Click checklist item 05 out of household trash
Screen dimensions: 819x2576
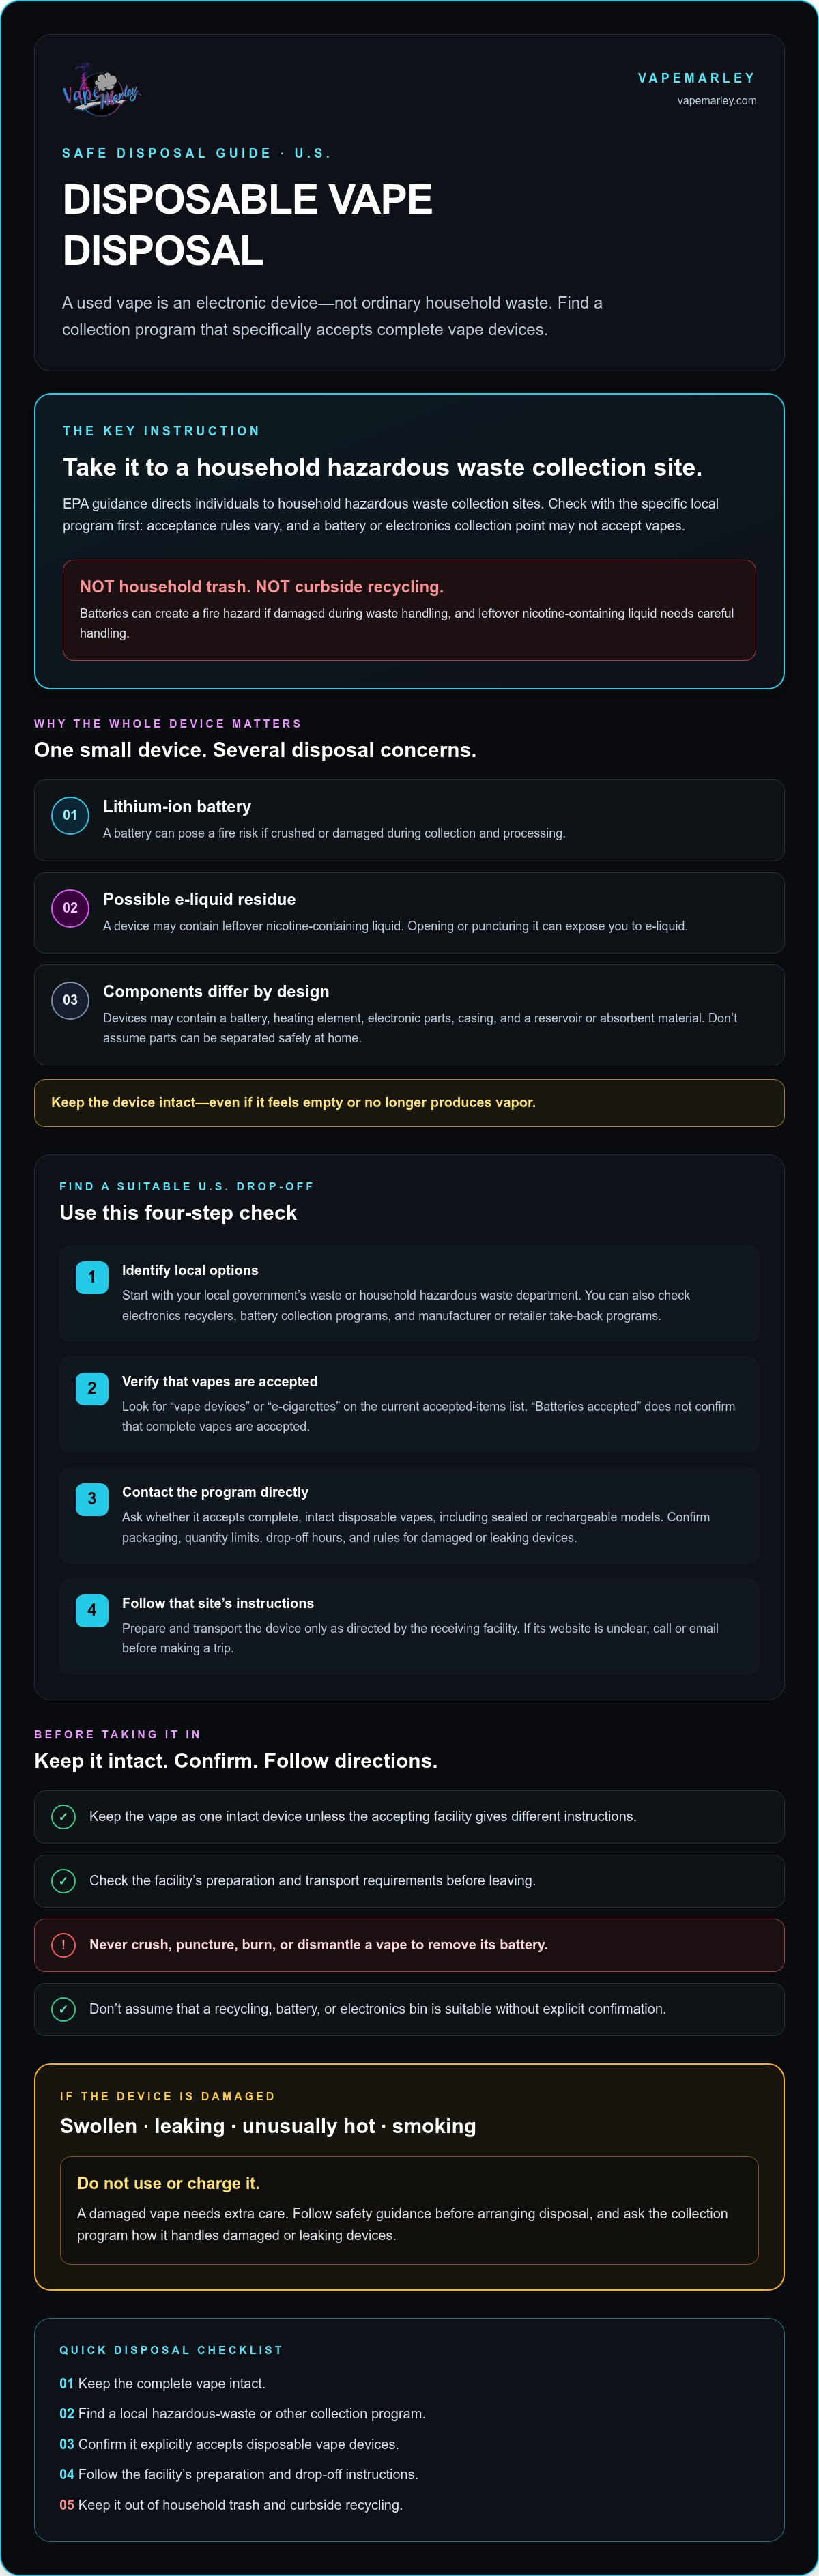coord(231,2505)
